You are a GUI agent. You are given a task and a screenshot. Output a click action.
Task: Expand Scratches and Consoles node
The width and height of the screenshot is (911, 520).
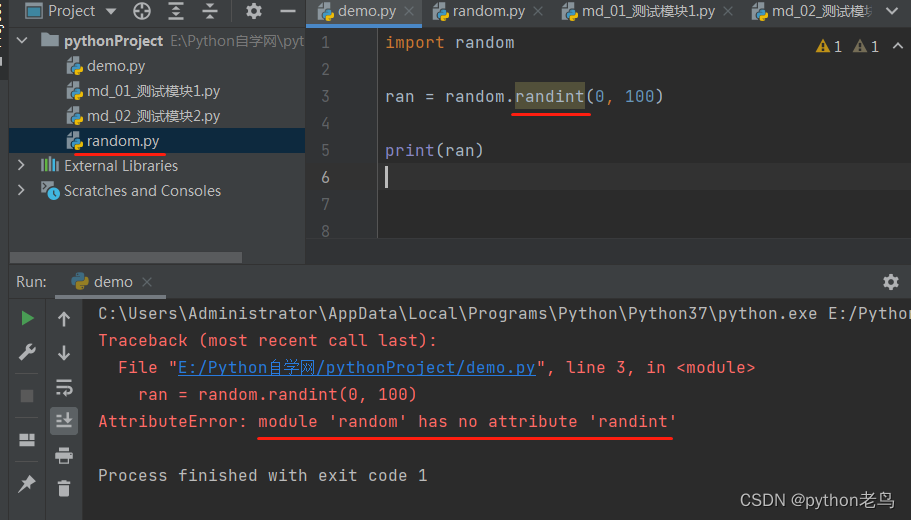[x=21, y=191]
